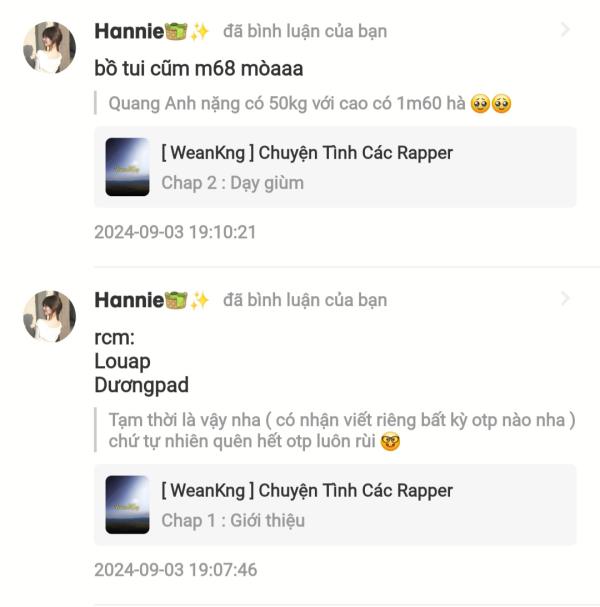Image resolution: width=600 pixels, height=607 pixels.
Task: Click the timestamp 2024-09-03 19:07:46
Action: coord(175,570)
